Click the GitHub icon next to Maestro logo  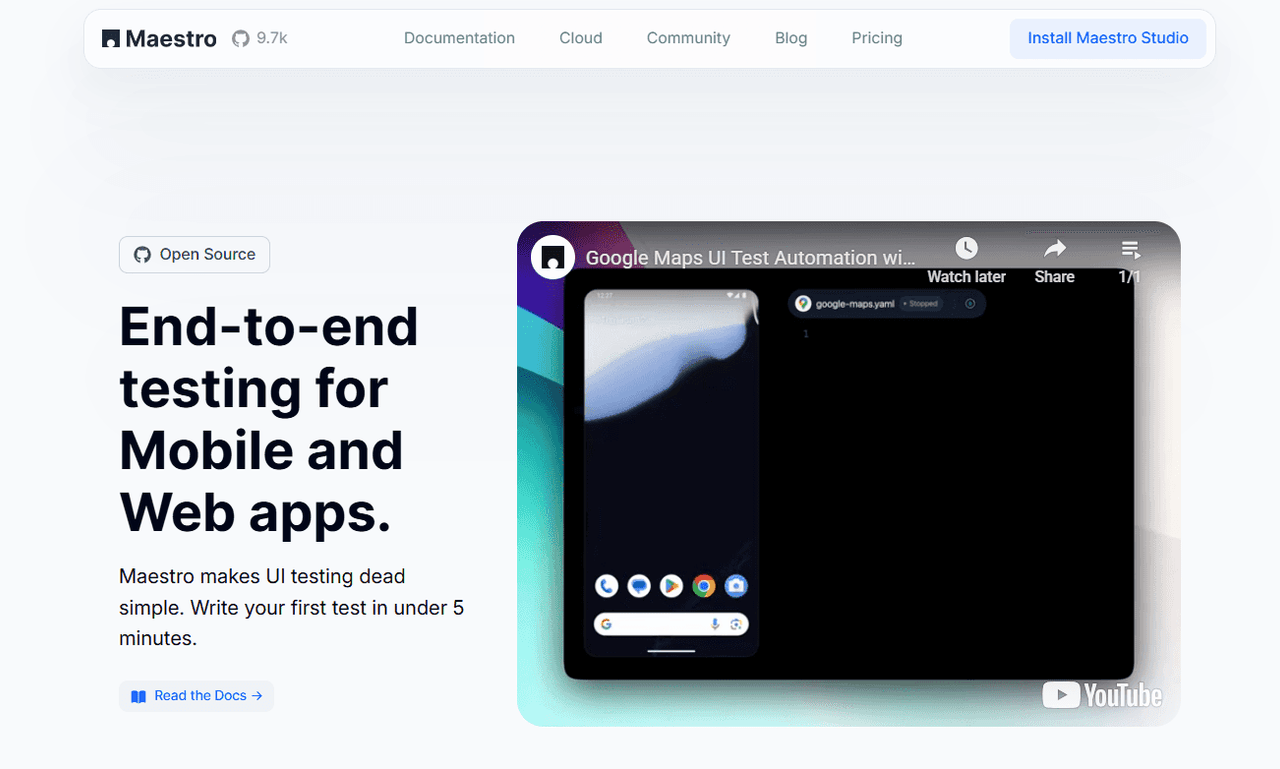(238, 38)
